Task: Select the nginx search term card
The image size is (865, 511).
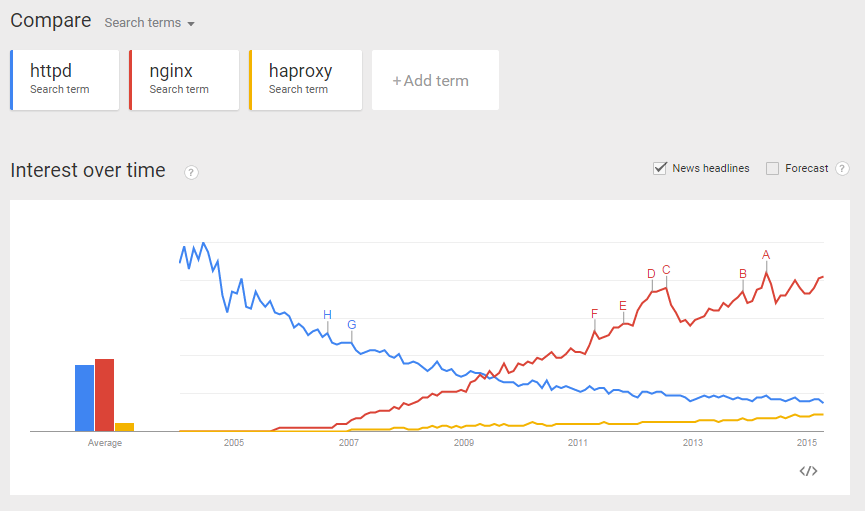Action: pyautogui.click(x=184, y=80)
